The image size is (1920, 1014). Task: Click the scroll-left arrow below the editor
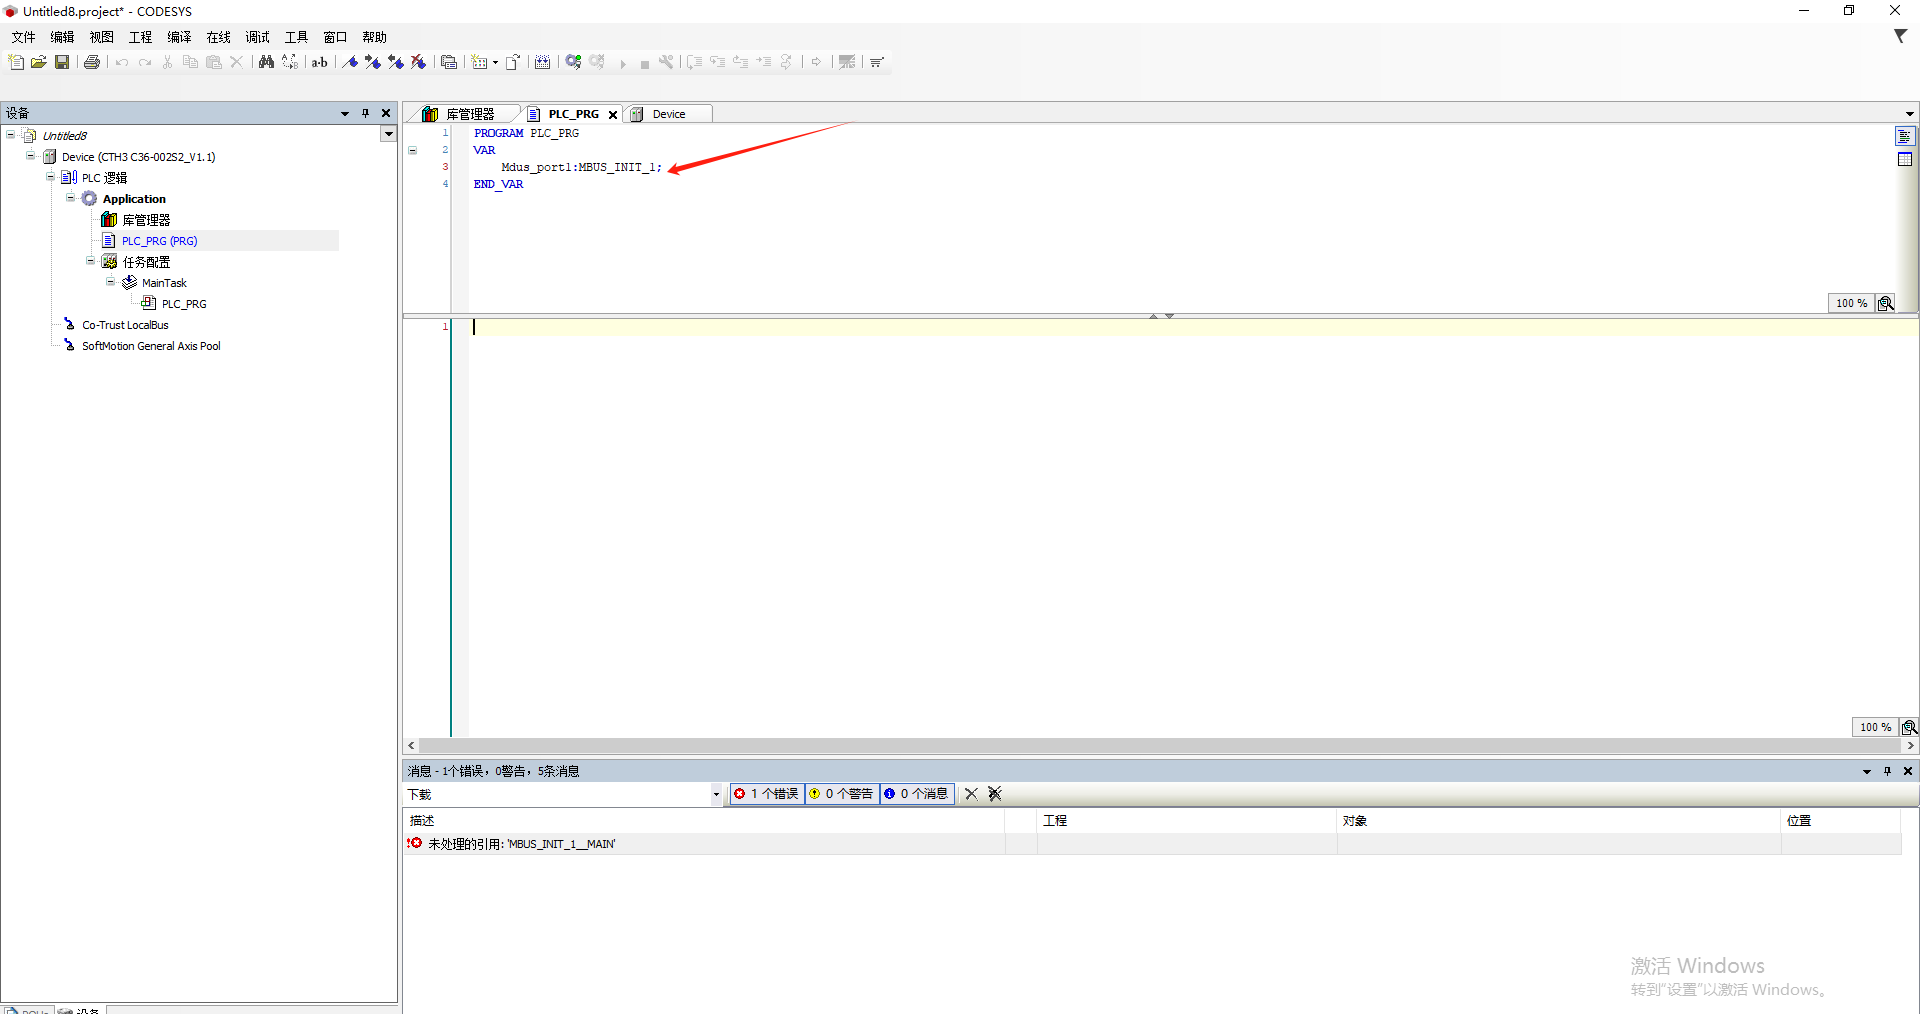[411, 746]
